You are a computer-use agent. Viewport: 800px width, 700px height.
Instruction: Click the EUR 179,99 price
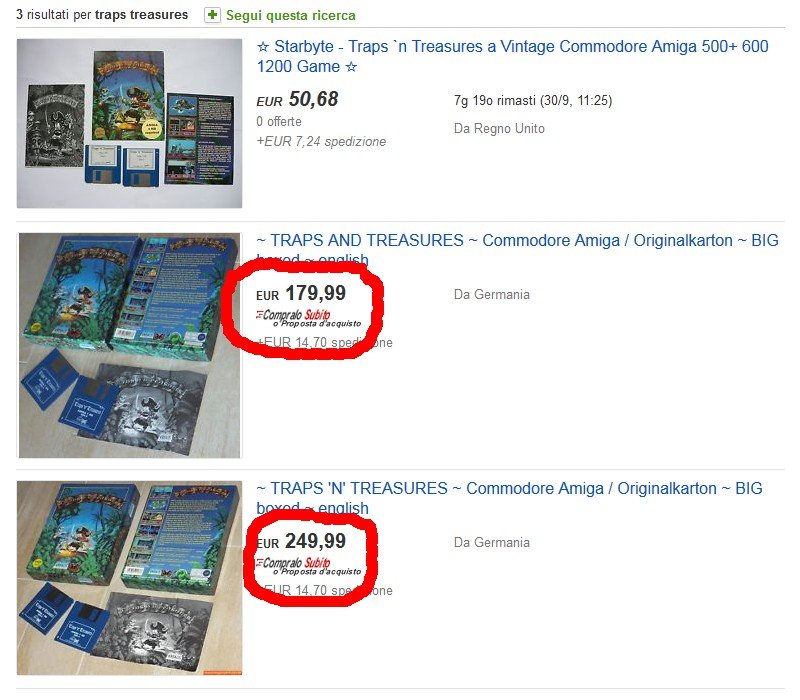click(x=301, y=293)
